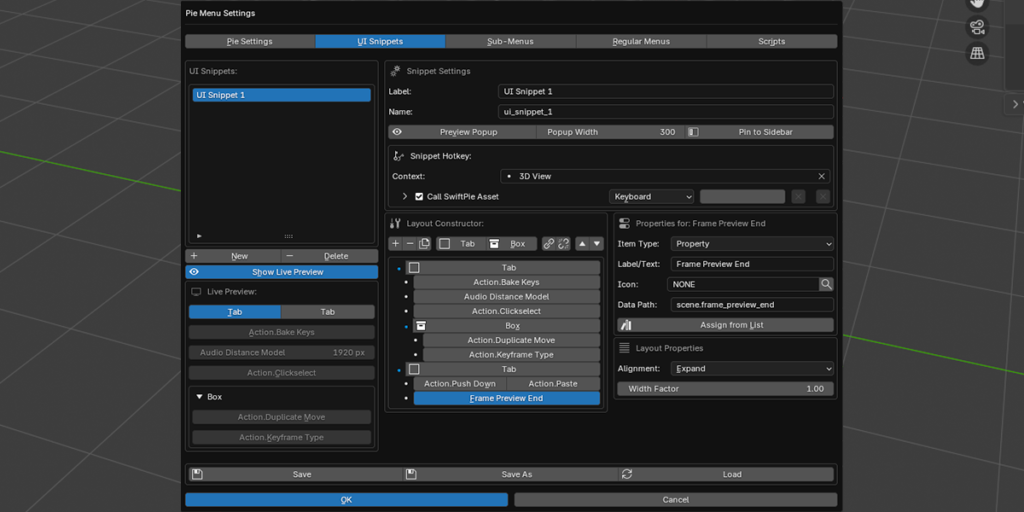This screenshot has height=512, width=1024.
Task: Click the camera view icon in the viewport
Action: tap(977, 27)
